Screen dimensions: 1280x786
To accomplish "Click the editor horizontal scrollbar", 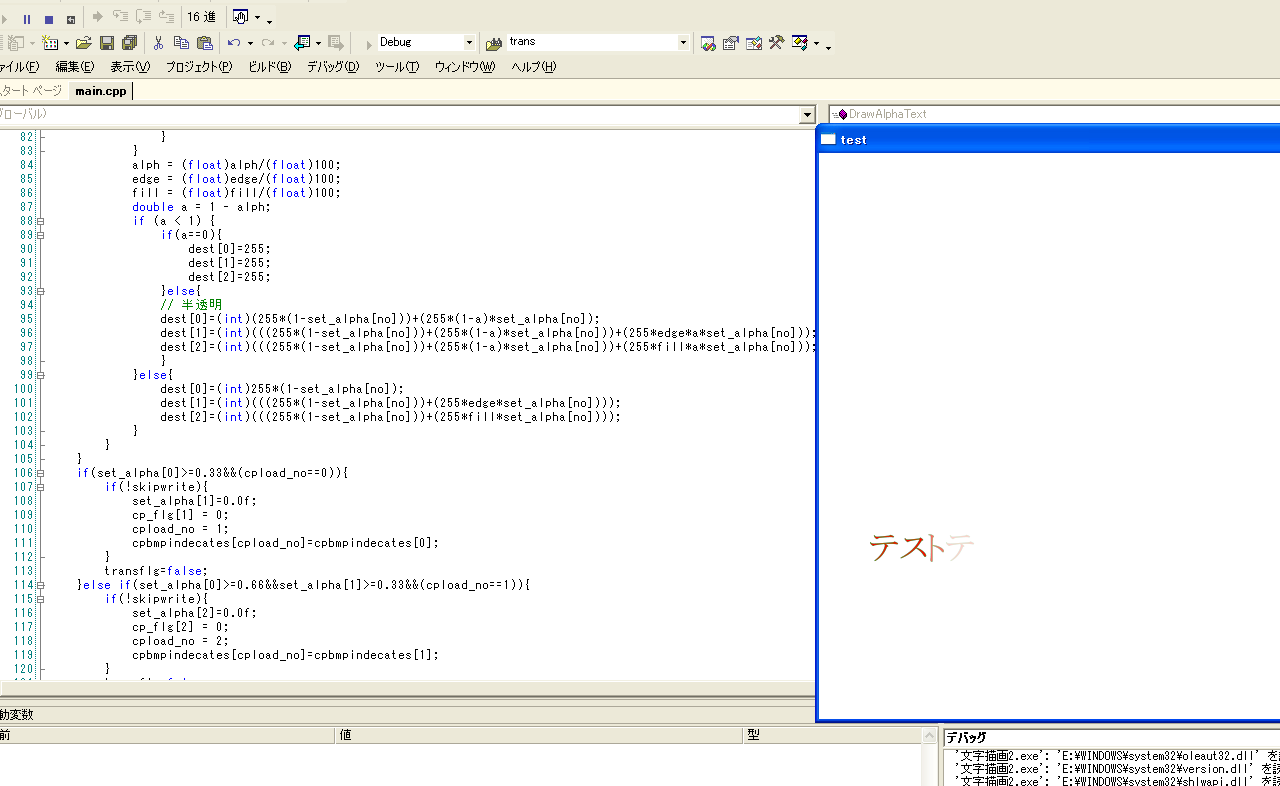I will 407,688.
